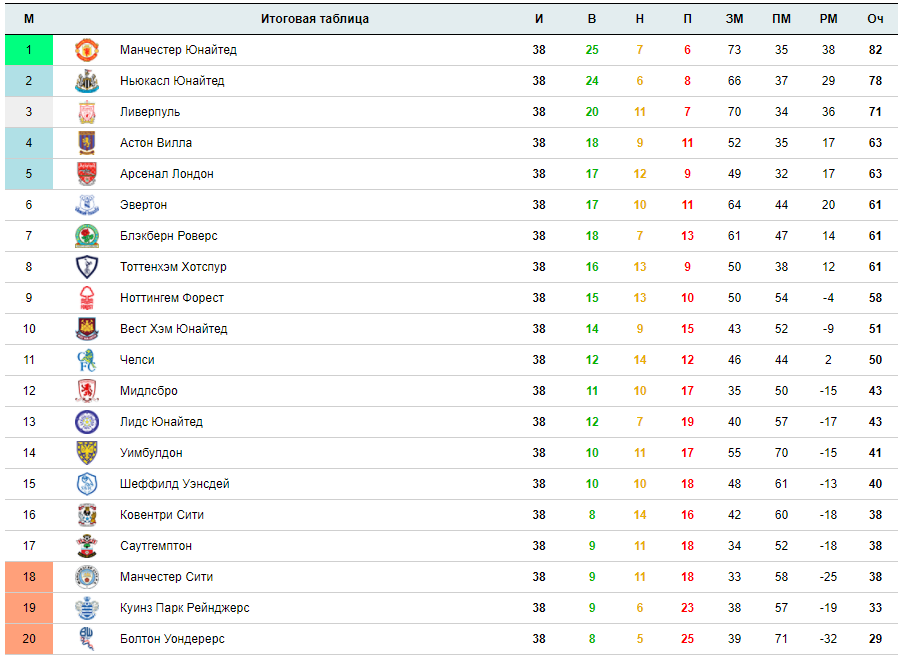The image size is (898, 658).
Task: Select the Шеффилд Уэнсдей team name
Action: point(175,484)
